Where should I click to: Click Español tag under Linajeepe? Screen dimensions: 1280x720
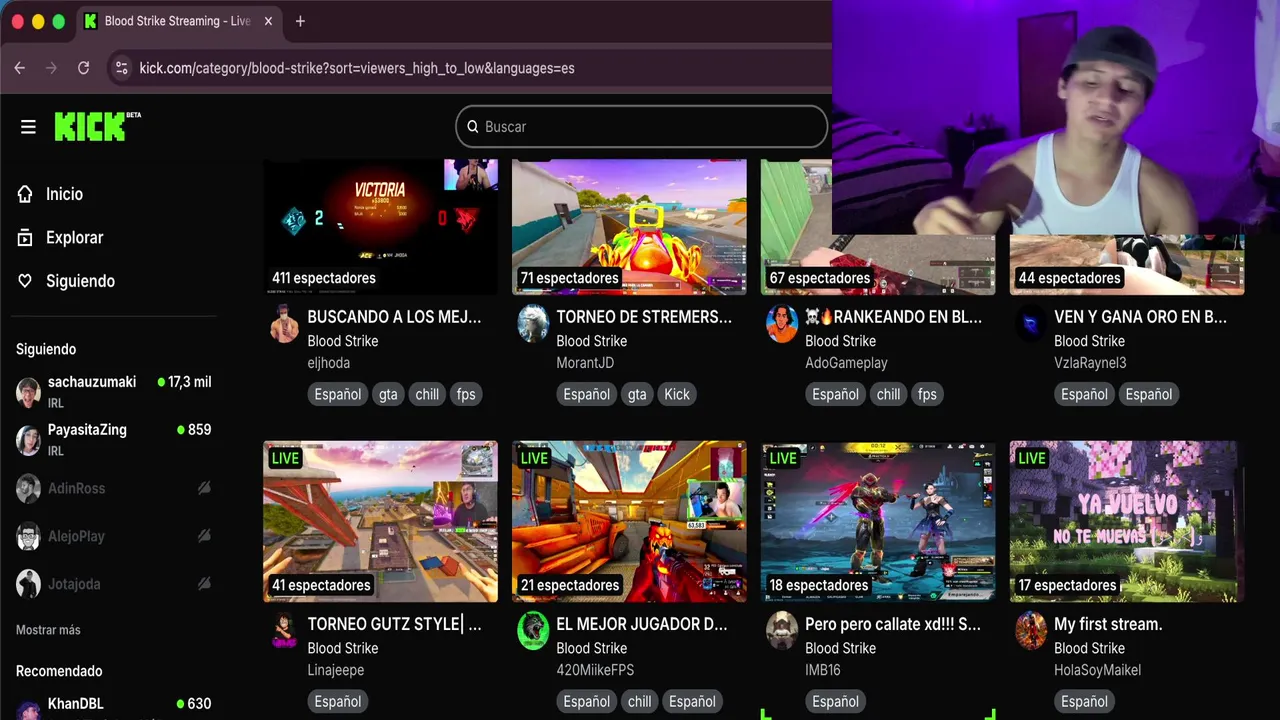338,701
